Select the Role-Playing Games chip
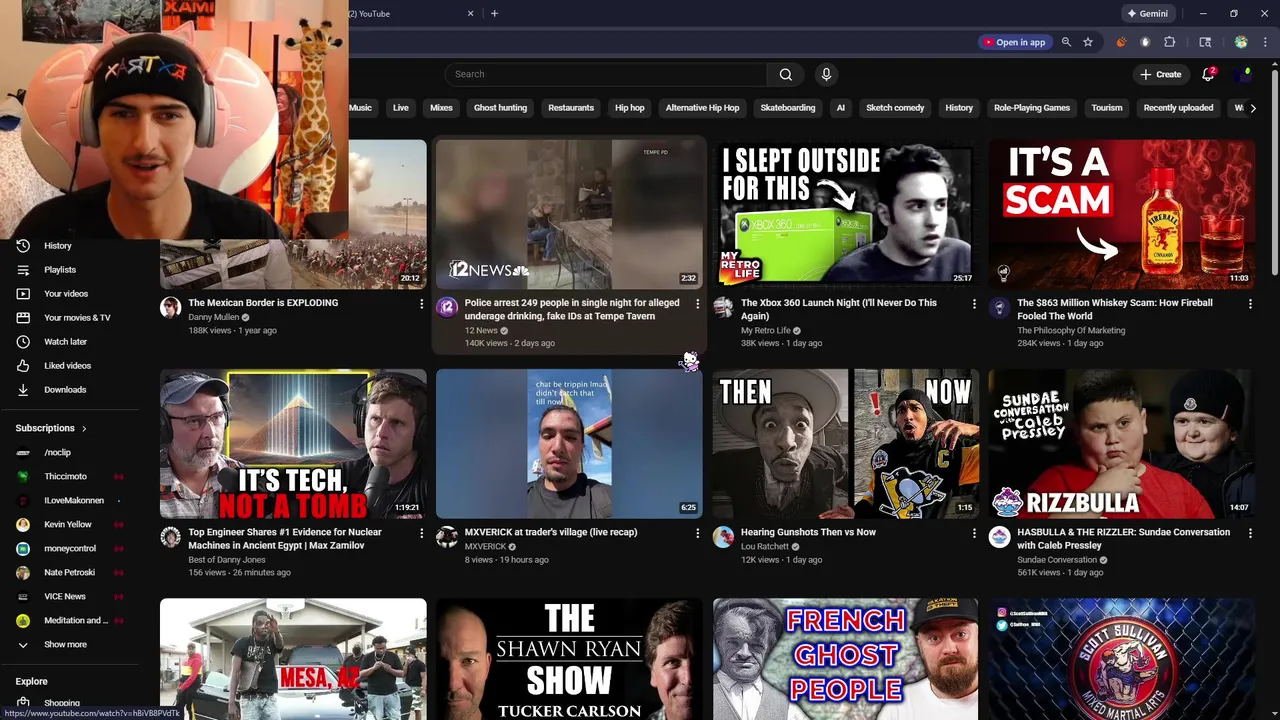The image size is (1280, 720). point(1032,108)
